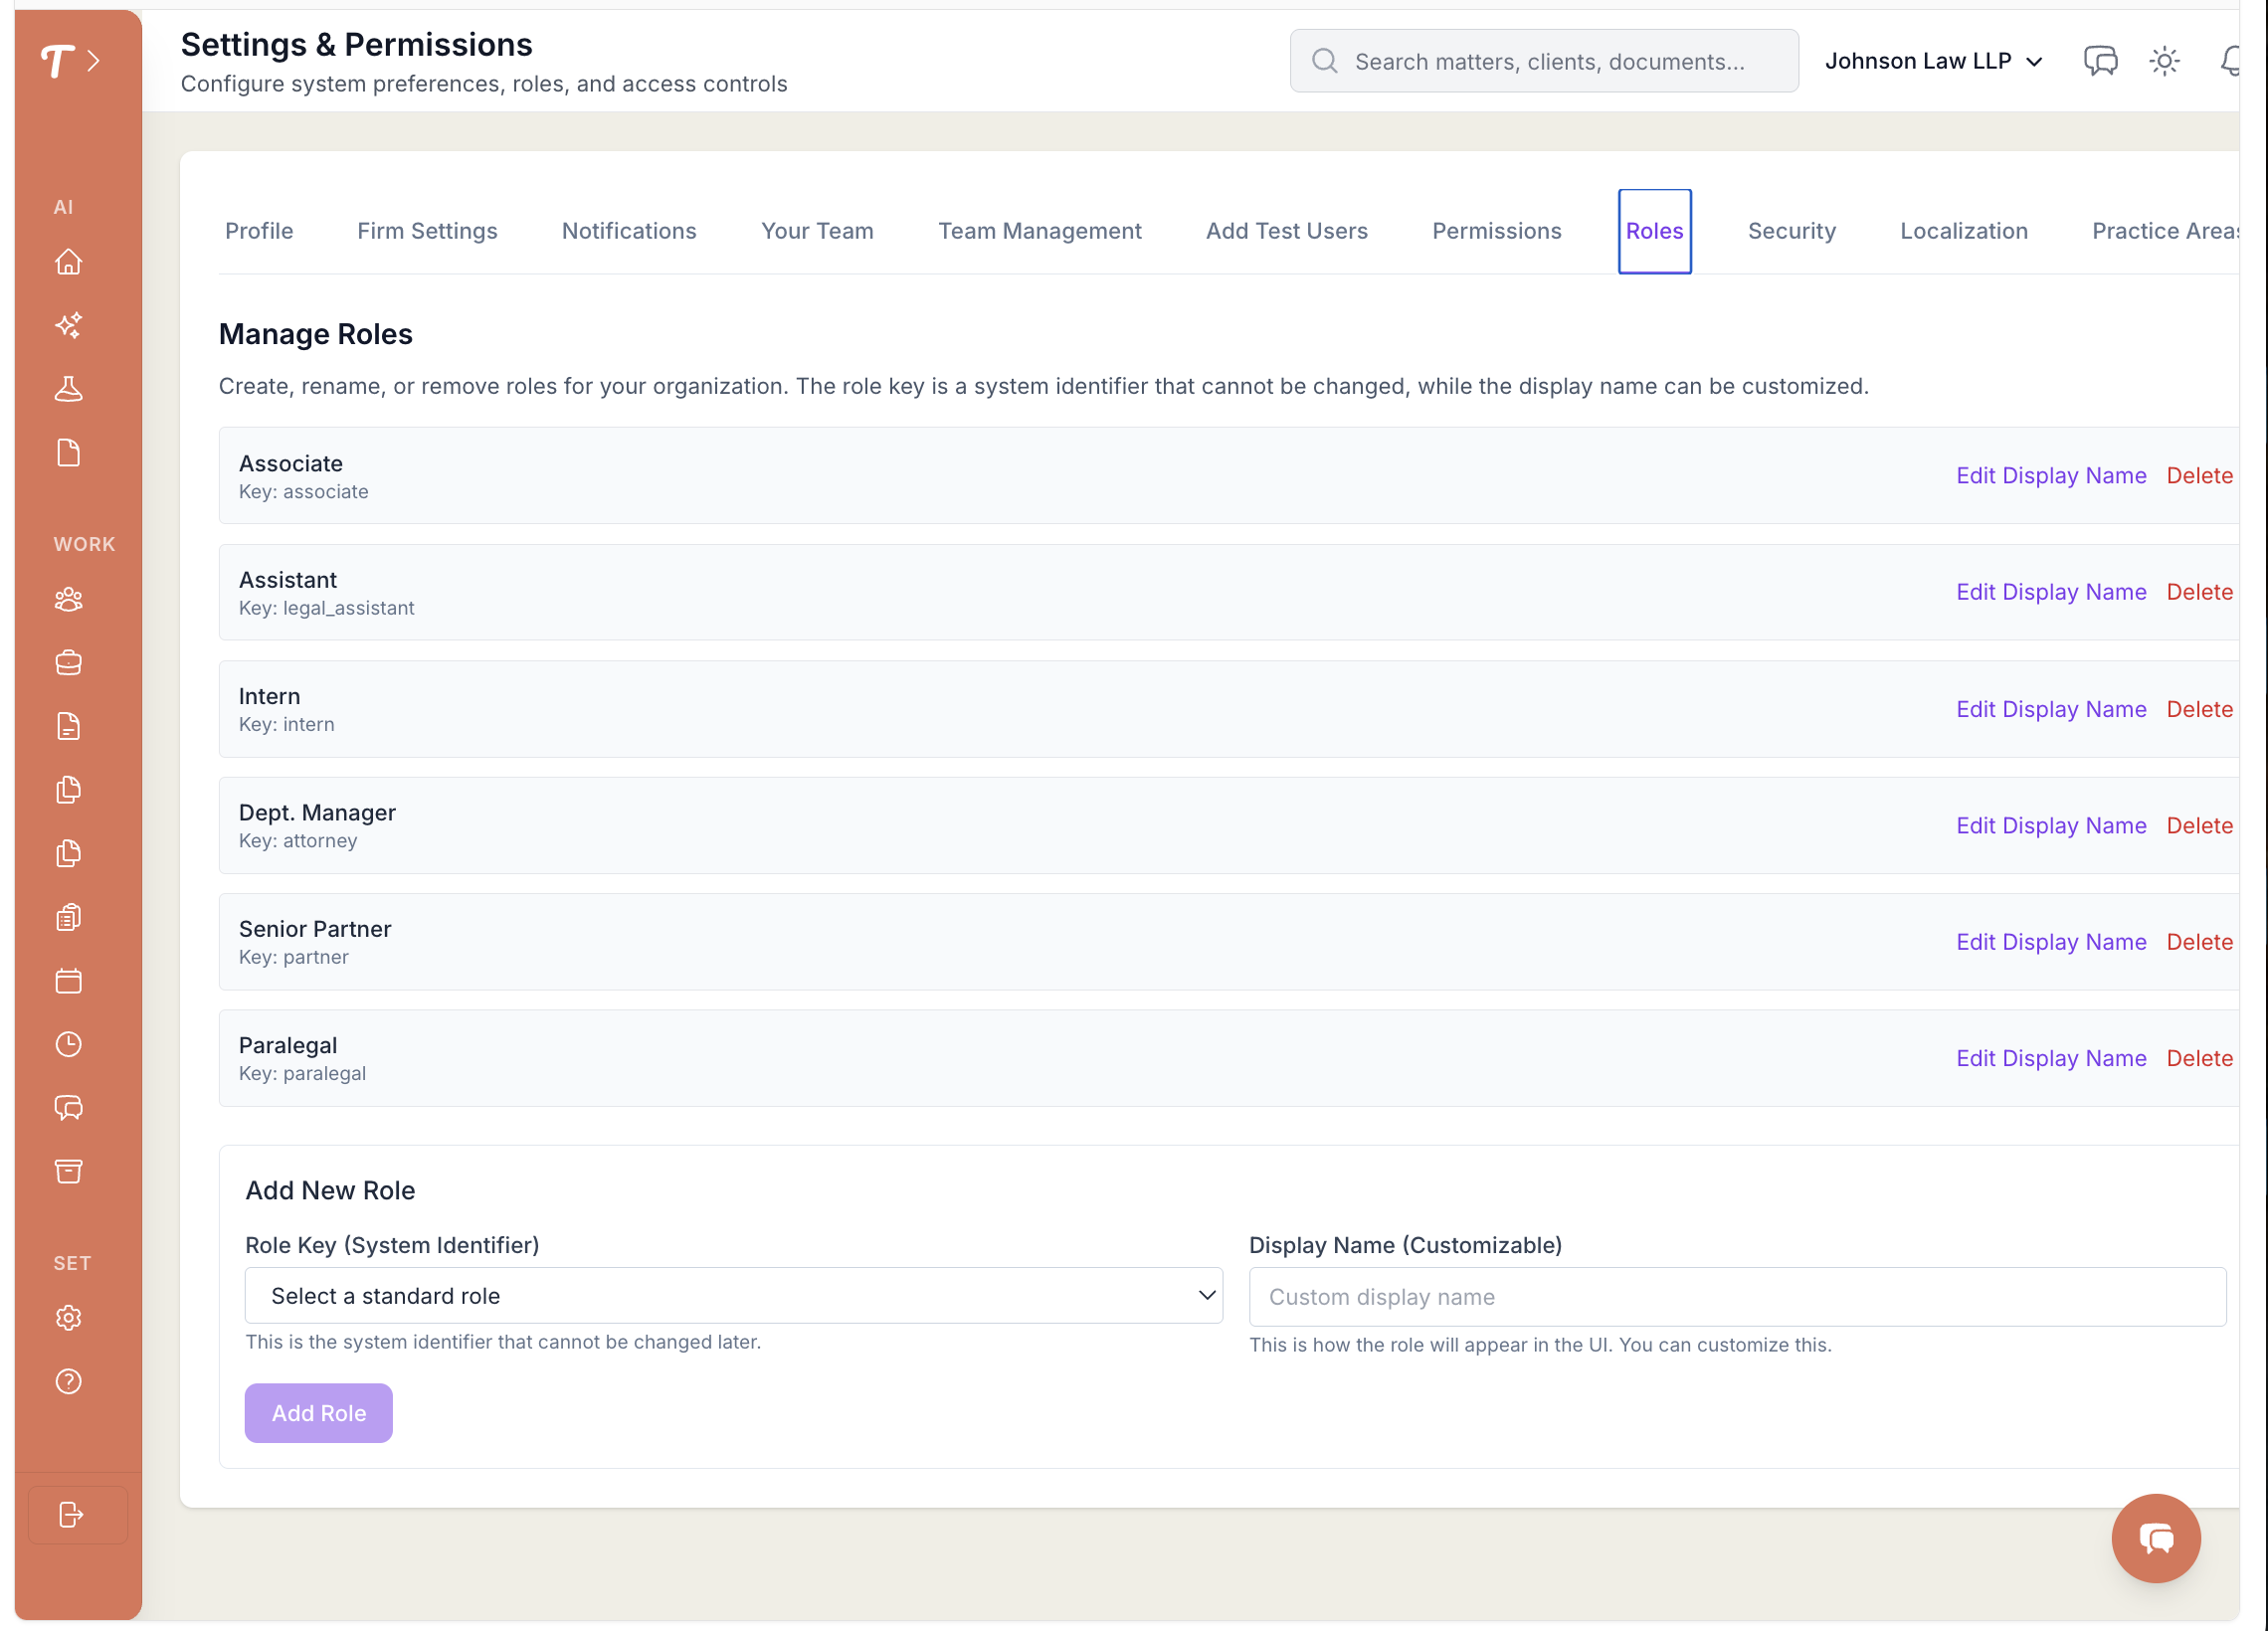
Task: Open the Select a standard role dropdown
Action: pos(733,1295)
